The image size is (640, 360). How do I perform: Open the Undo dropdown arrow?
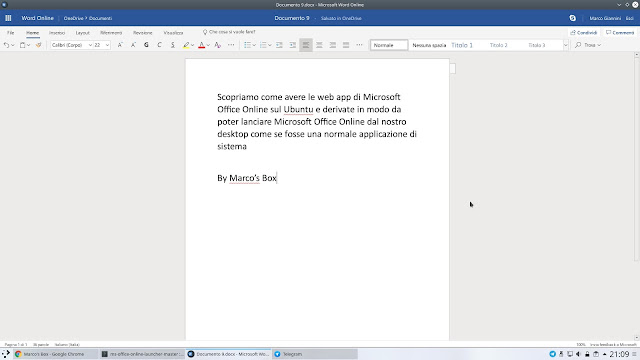(13, 45)
